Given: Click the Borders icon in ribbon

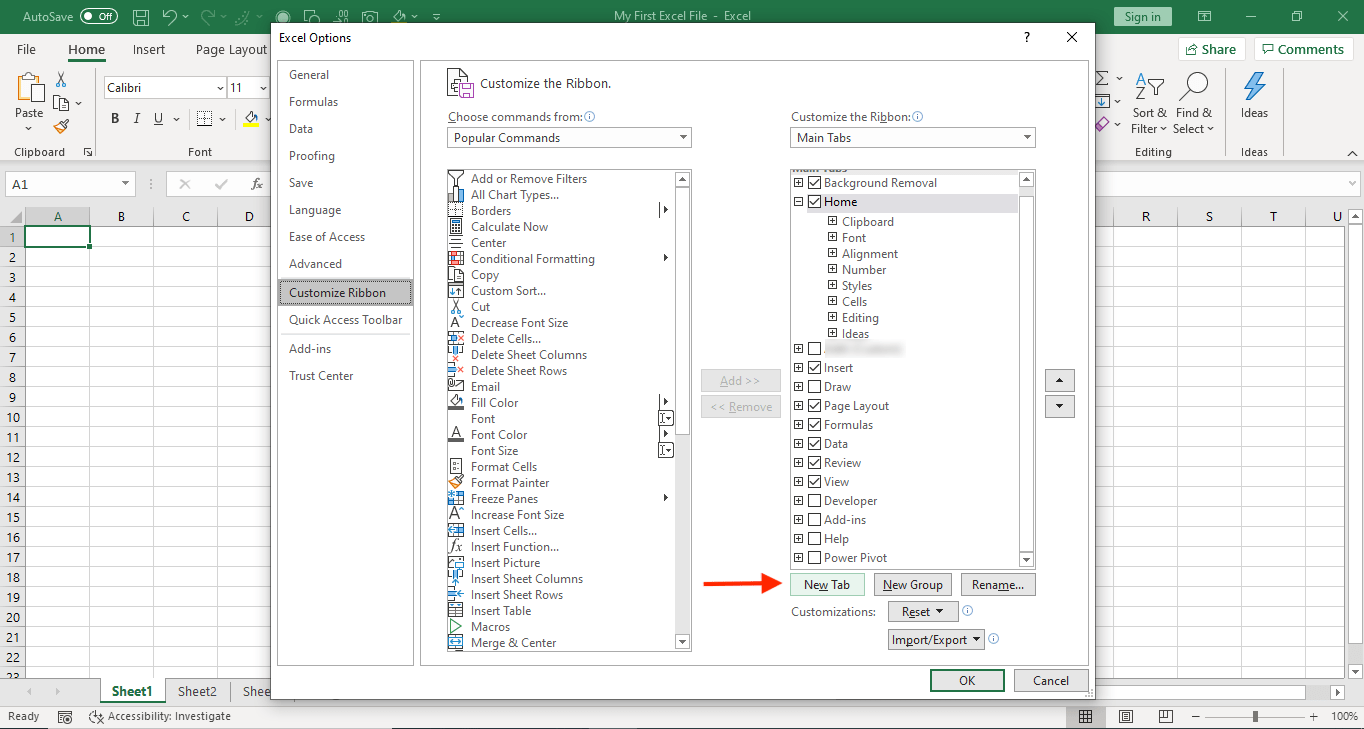Looking at the screenshot, I should pos(204,119).
